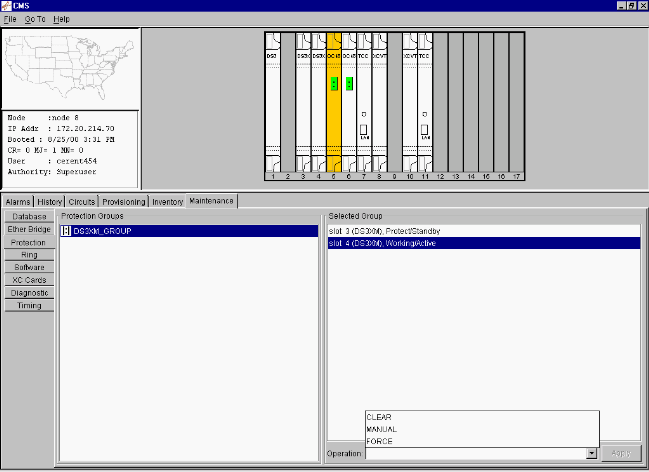The image size is (649, 472).
Task: Click the green port indicator on slot 6
Action: click(x=349, y=84)
